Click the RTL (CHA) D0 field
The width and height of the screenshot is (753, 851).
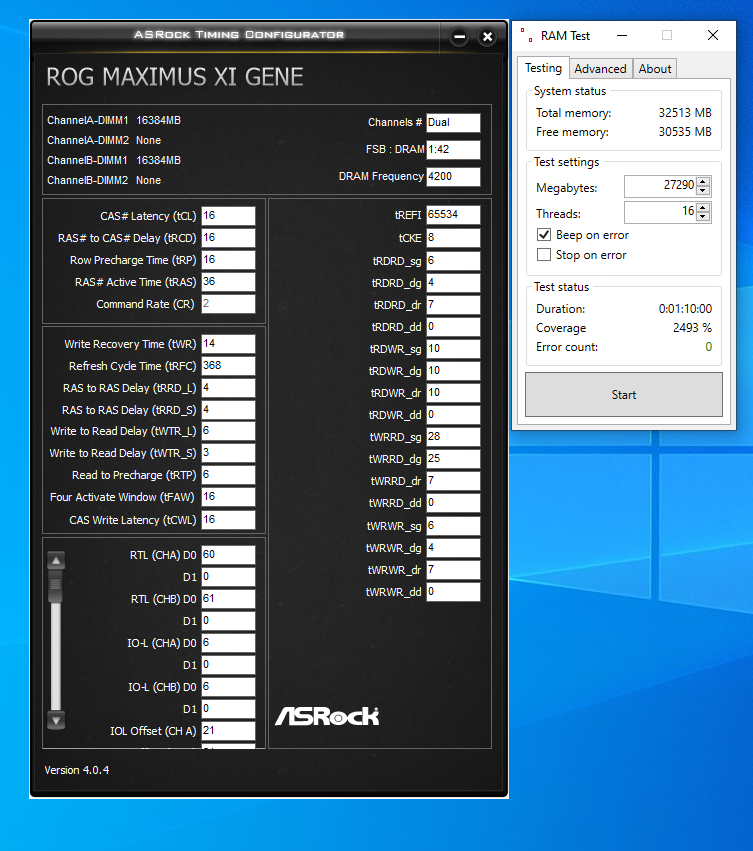click(228, 555)
